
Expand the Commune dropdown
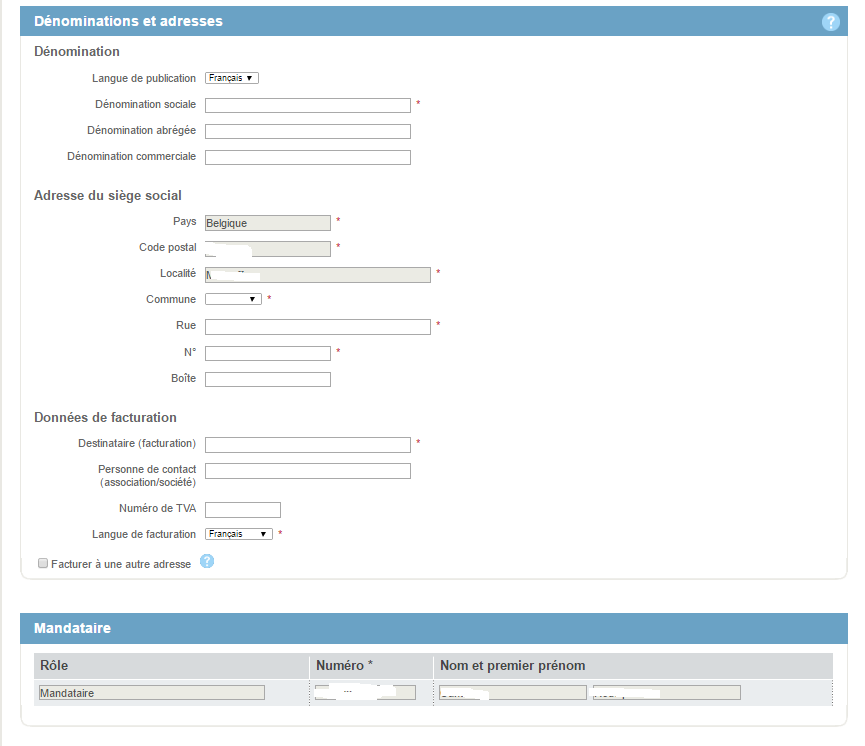pyautogui.click(x=233, y=299)
